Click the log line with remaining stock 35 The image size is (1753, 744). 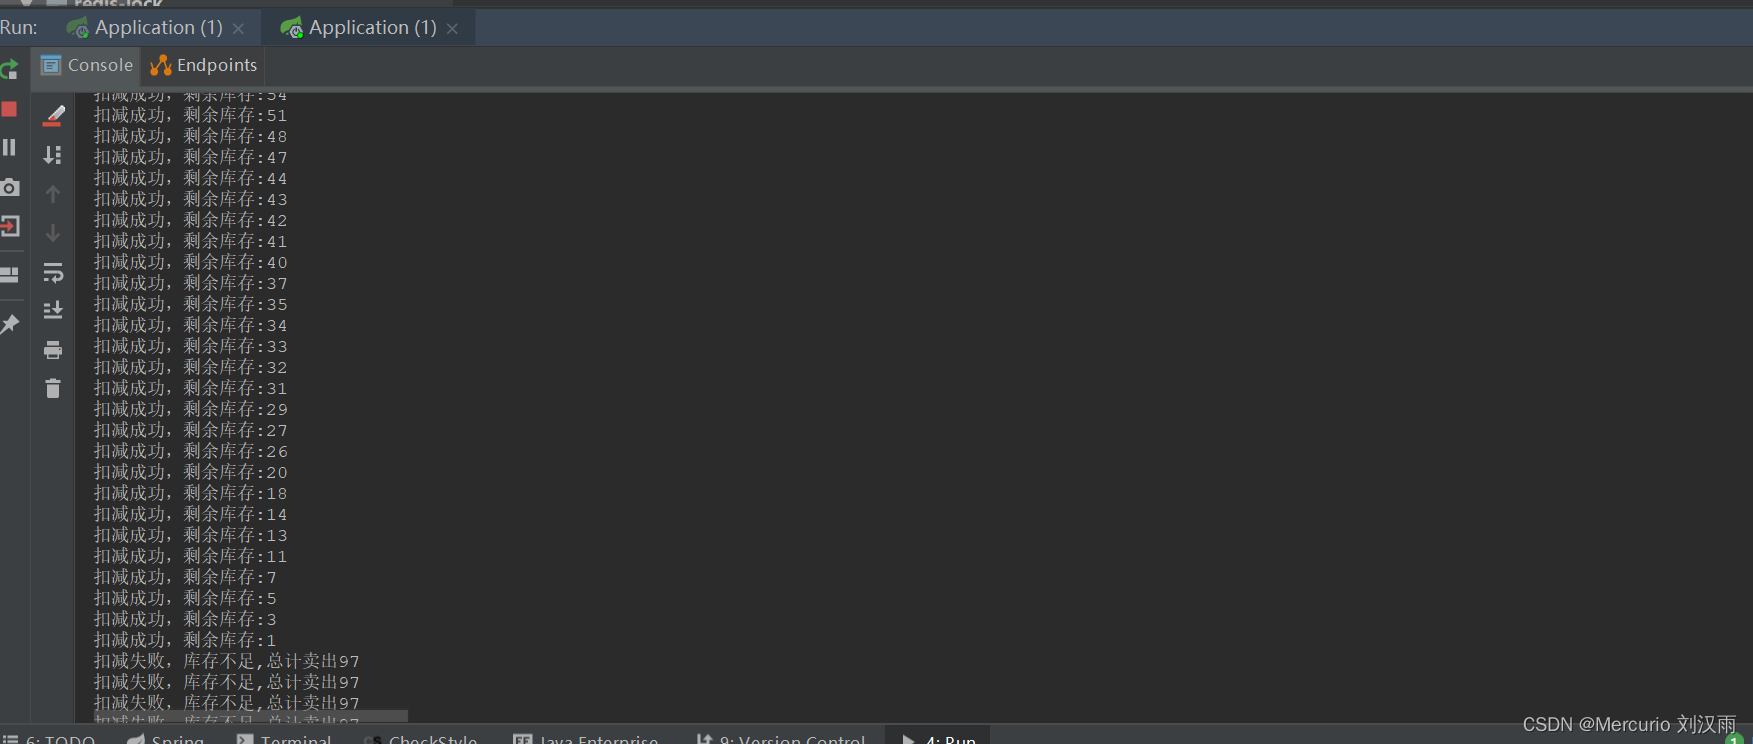point(191,305)
